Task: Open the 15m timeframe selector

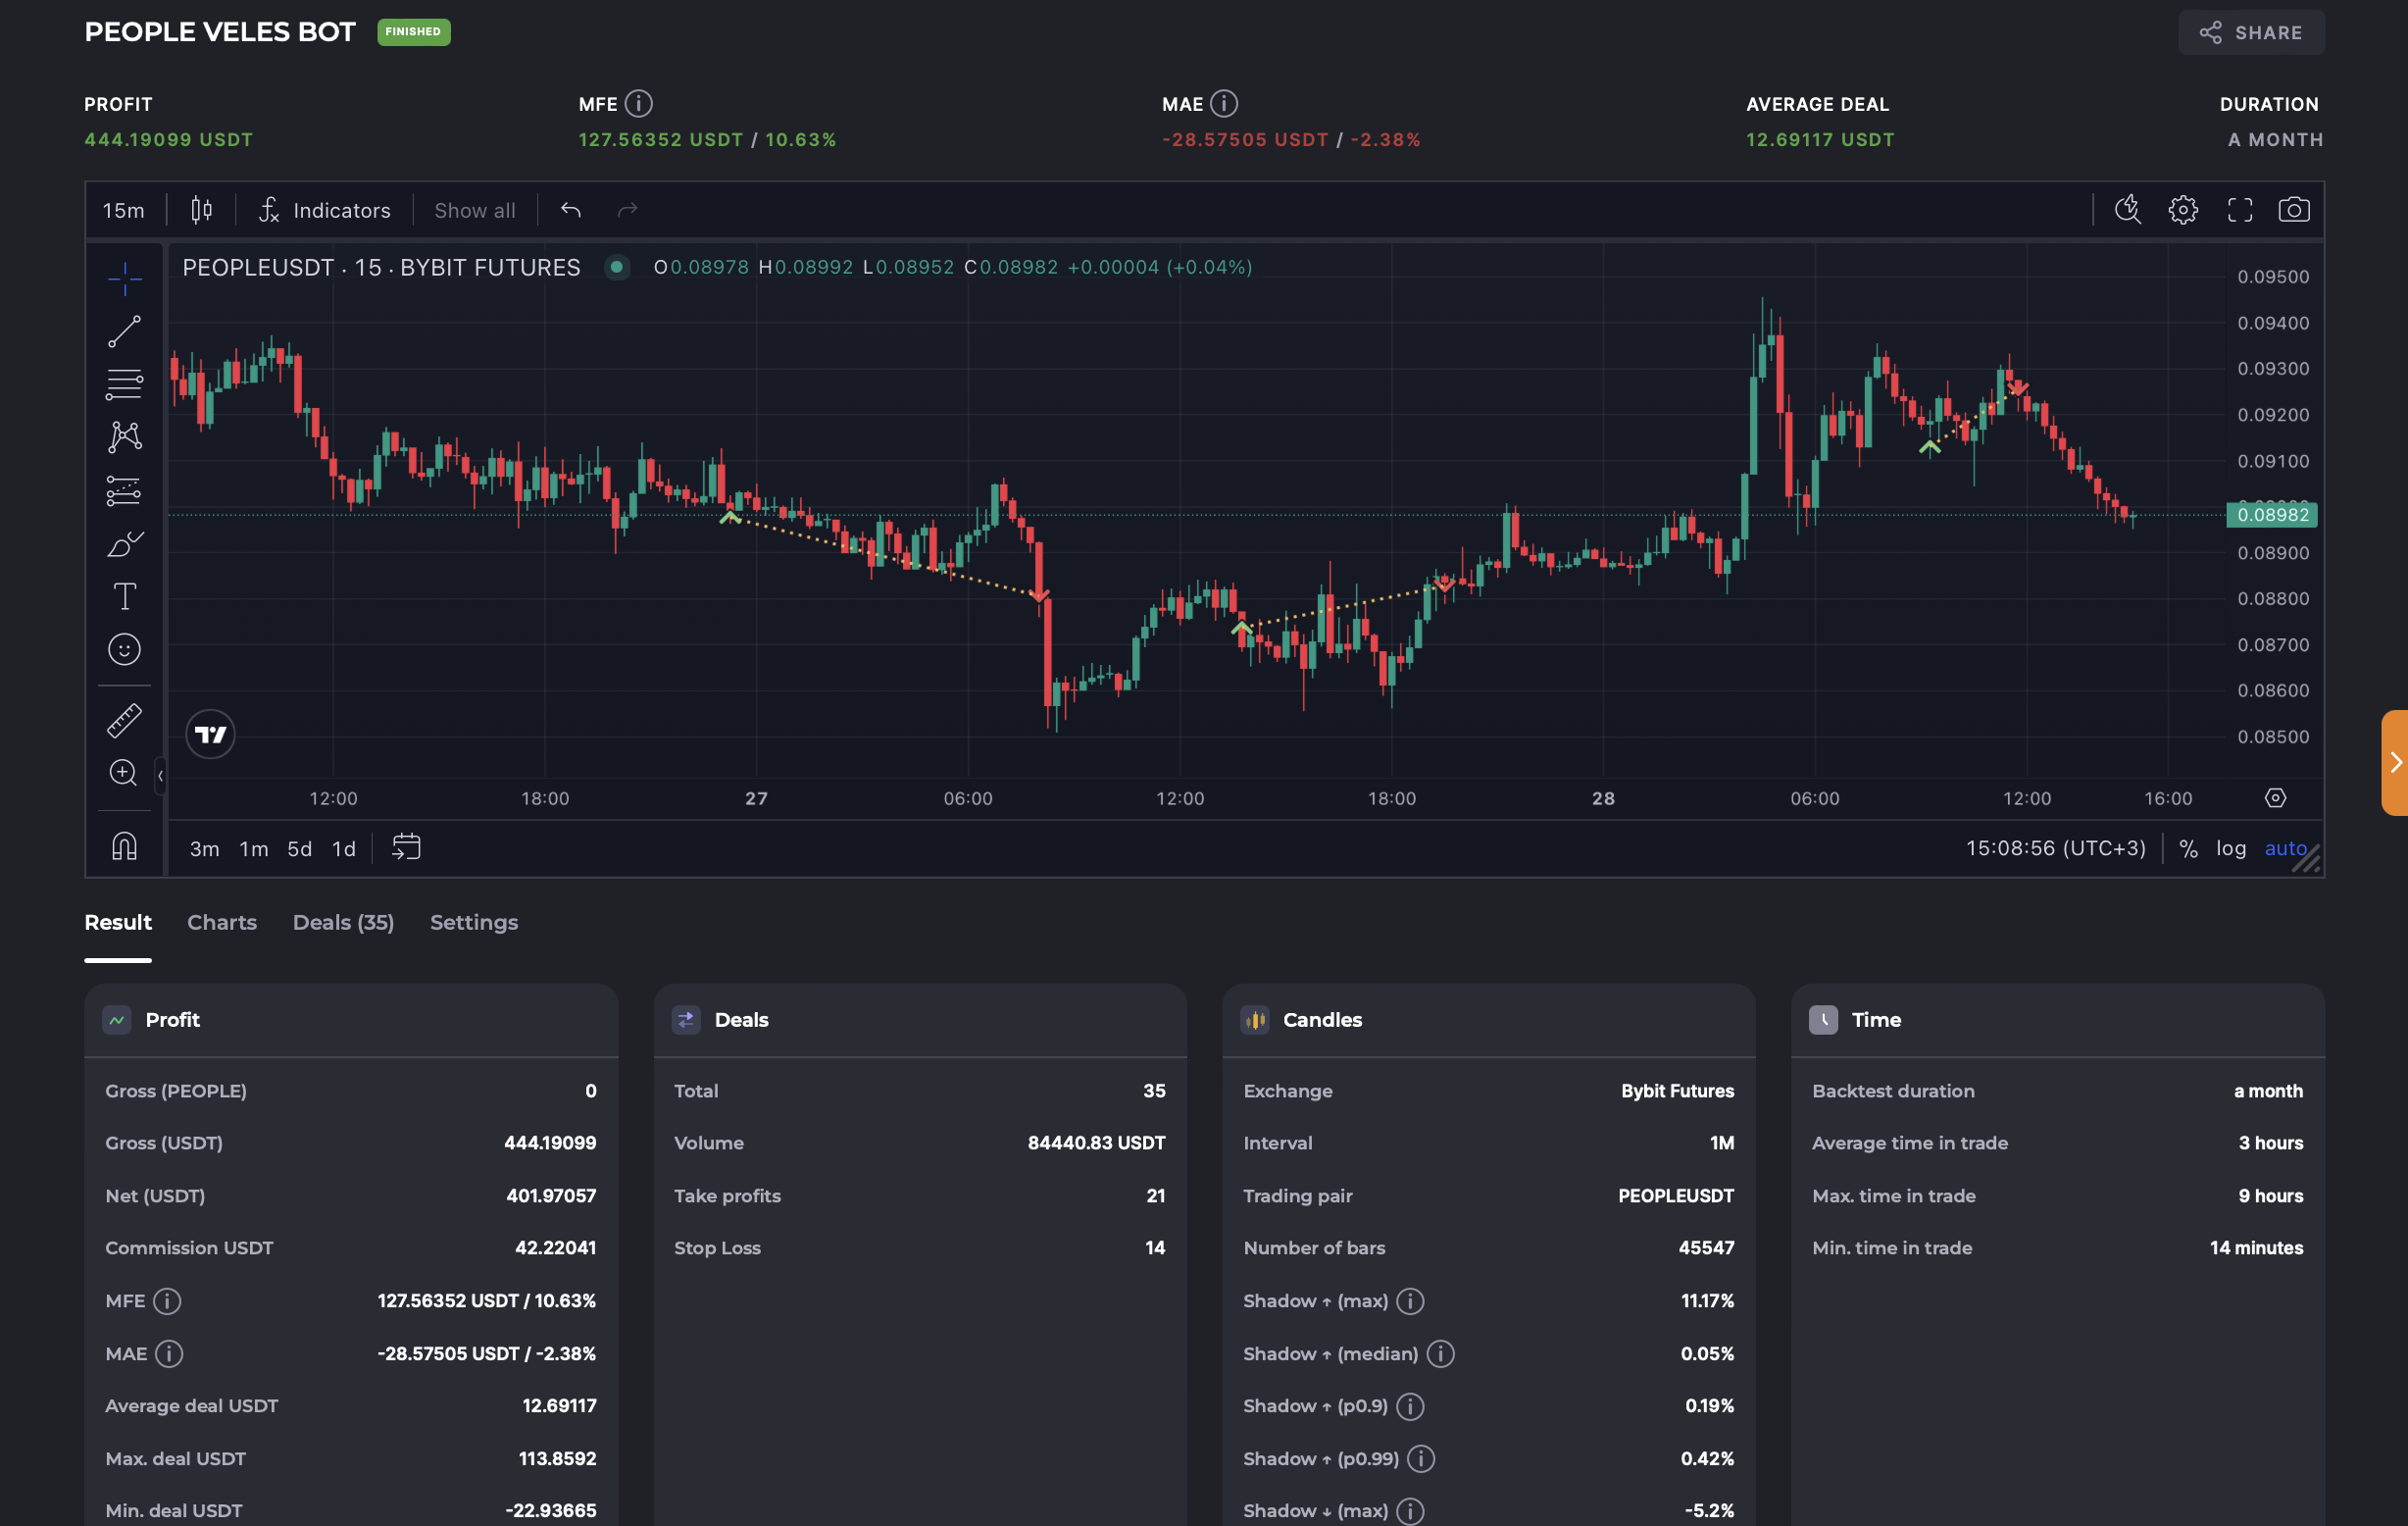Action: (x=123, y=209)
